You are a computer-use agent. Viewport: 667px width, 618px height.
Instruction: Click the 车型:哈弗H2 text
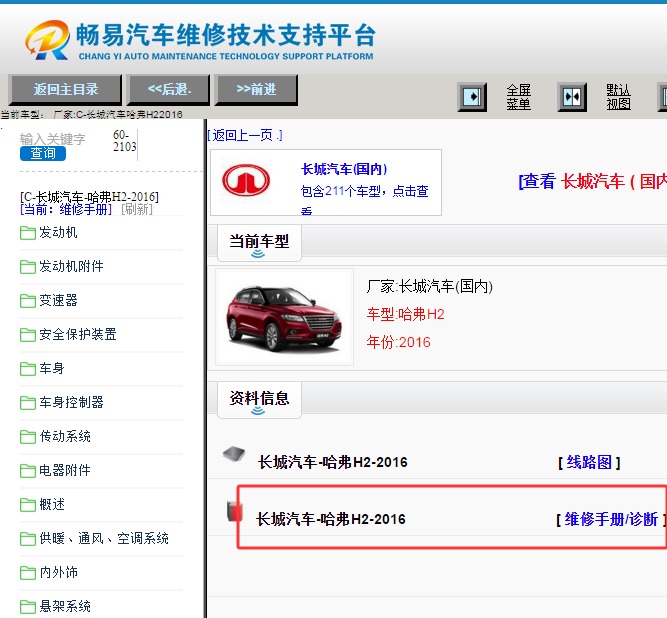(405, 314)
